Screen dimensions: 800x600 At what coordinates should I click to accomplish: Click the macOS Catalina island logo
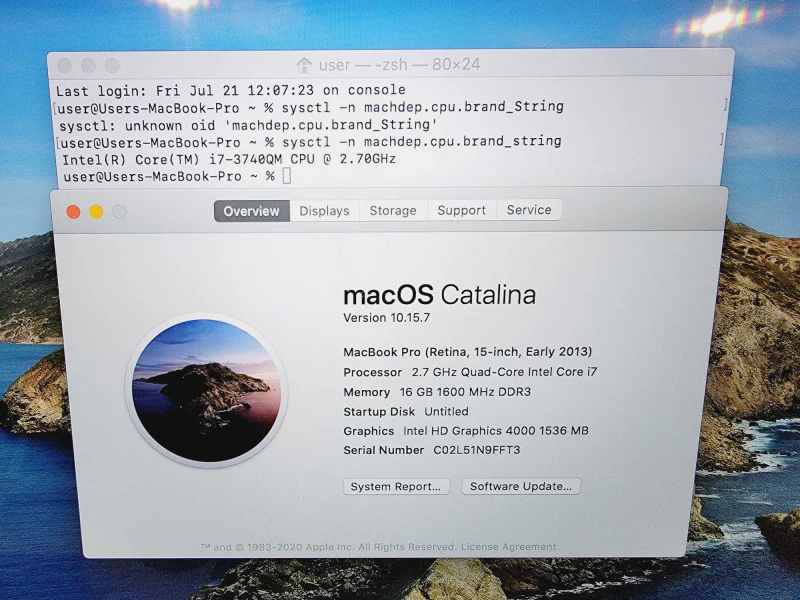(206, 390)
